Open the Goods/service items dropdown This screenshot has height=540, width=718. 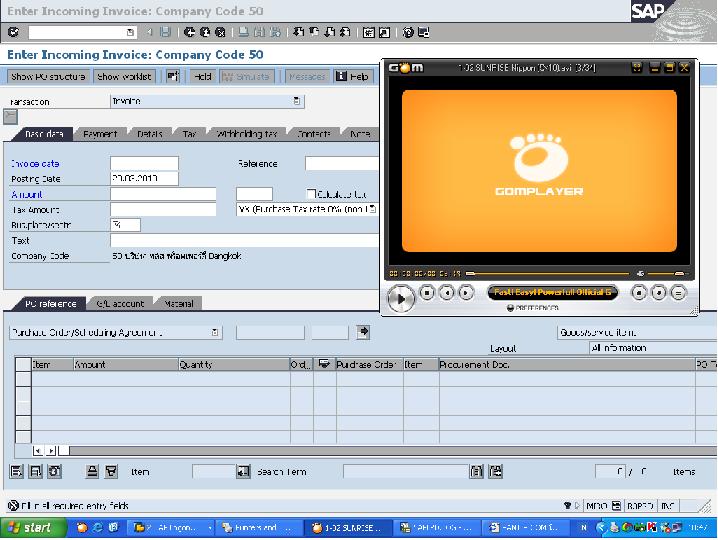click(x=637, y=333)
